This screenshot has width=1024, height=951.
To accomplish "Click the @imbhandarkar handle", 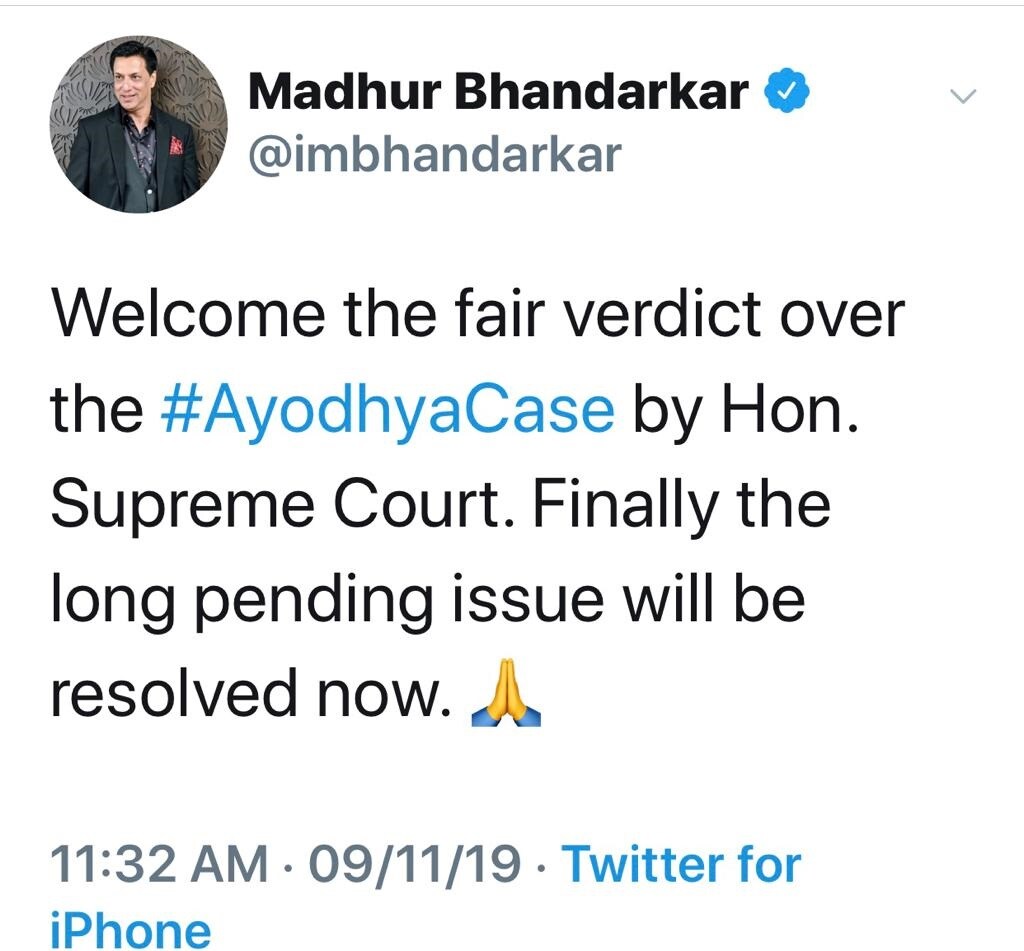I will [x=434, y=155].
